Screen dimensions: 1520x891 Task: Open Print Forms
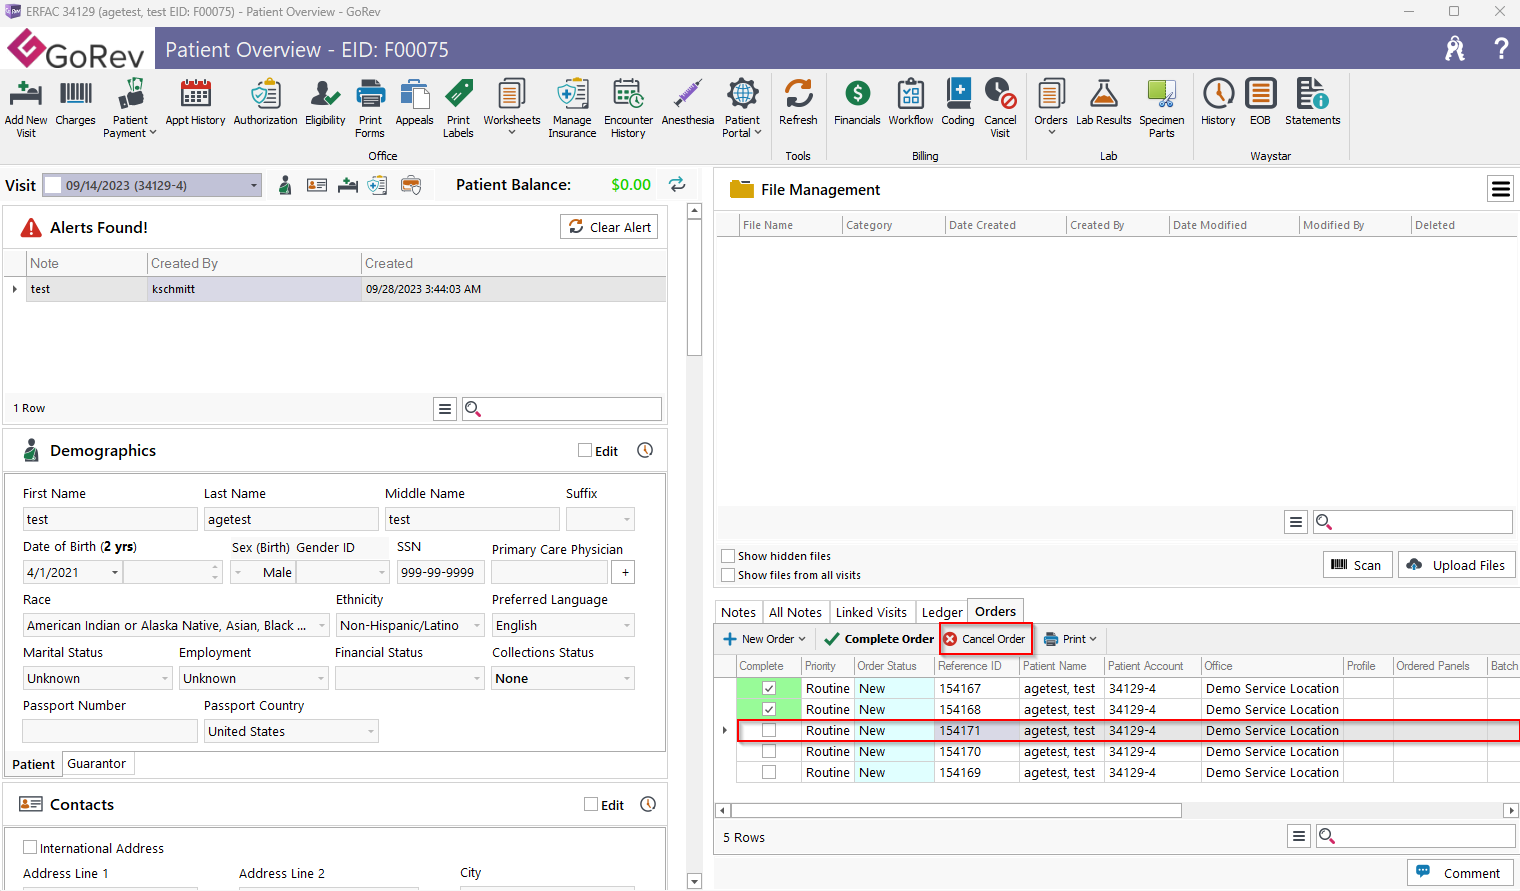click(370, 108)
